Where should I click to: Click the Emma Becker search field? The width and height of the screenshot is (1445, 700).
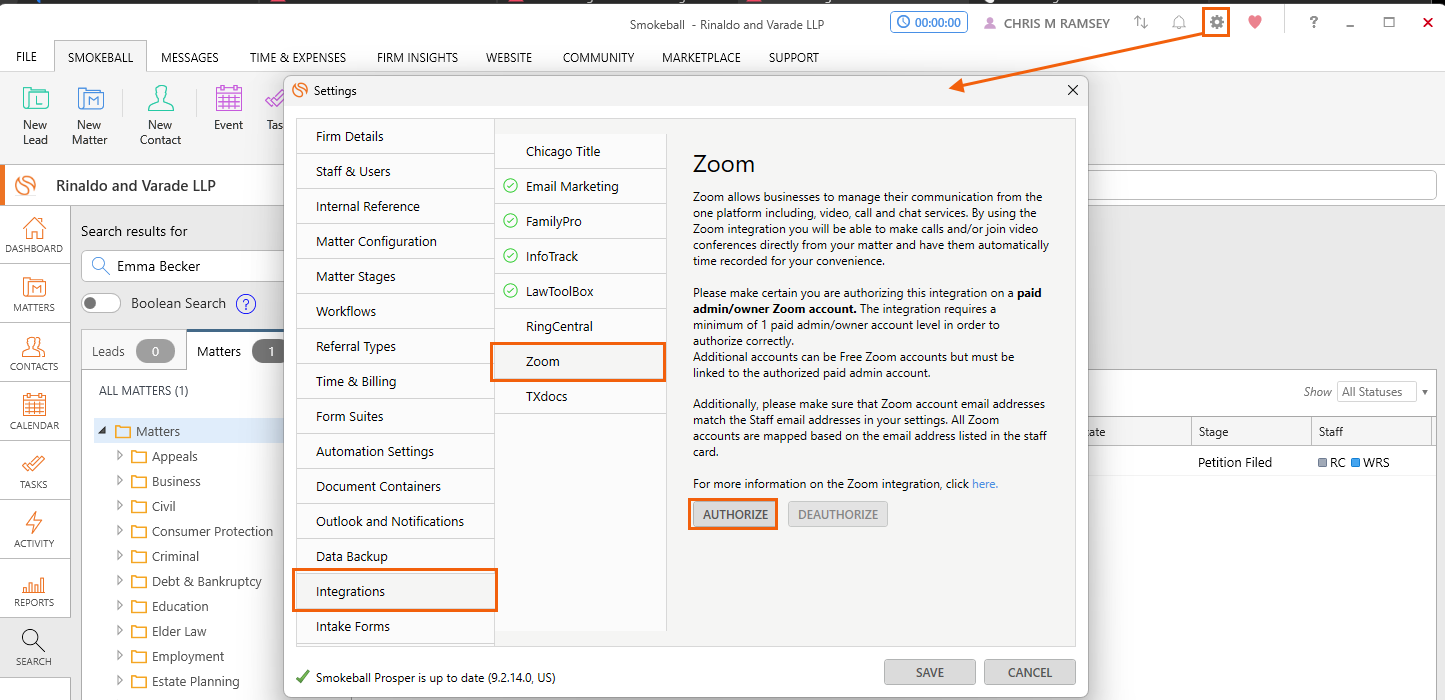click(185, 266)
